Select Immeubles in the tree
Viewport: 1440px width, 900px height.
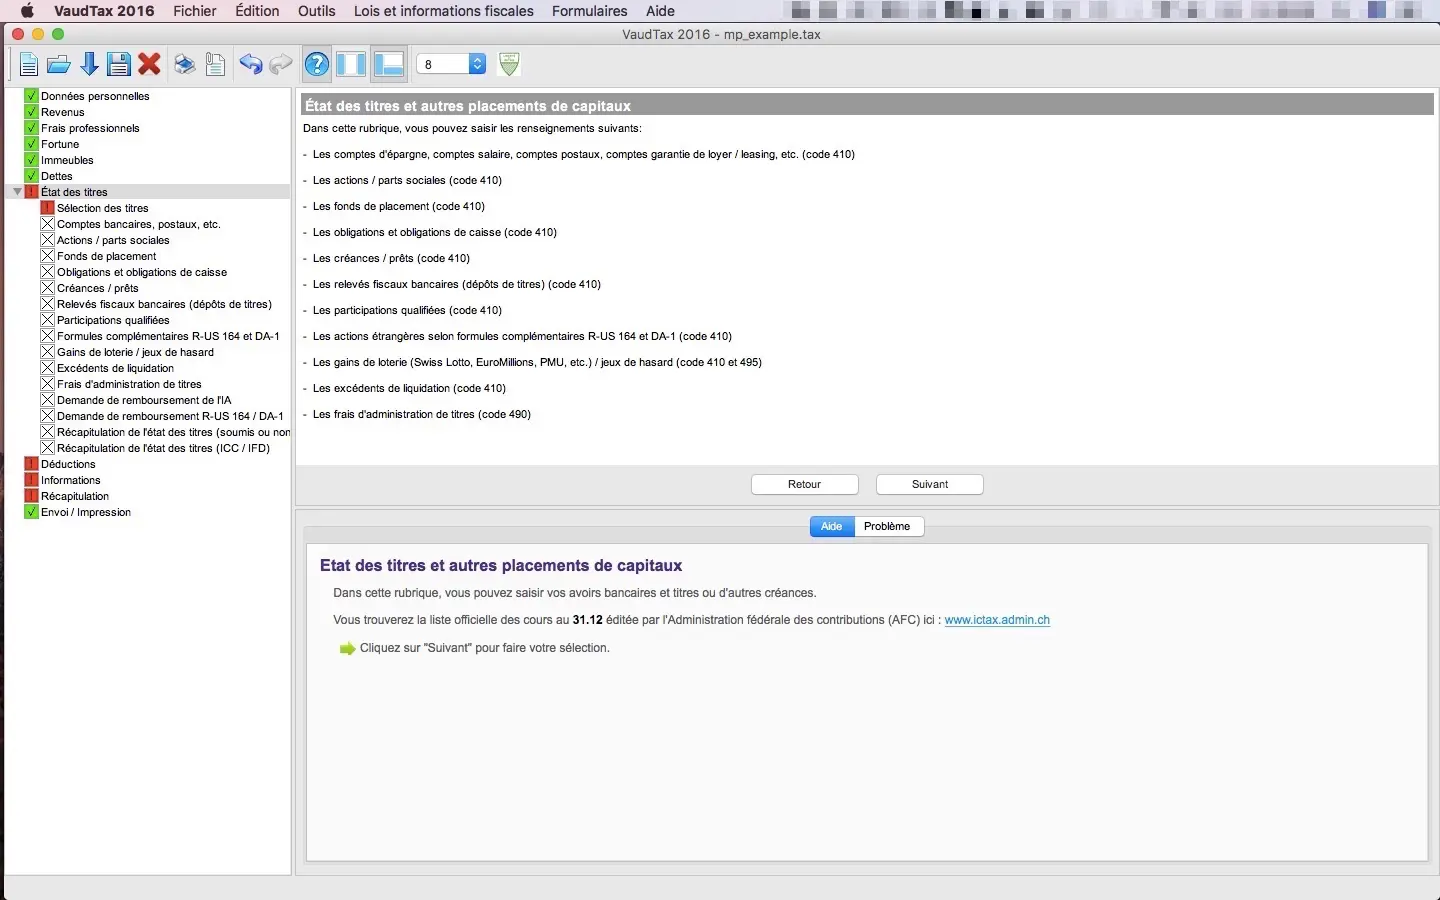pyautogui.click(x=67, y=160)
